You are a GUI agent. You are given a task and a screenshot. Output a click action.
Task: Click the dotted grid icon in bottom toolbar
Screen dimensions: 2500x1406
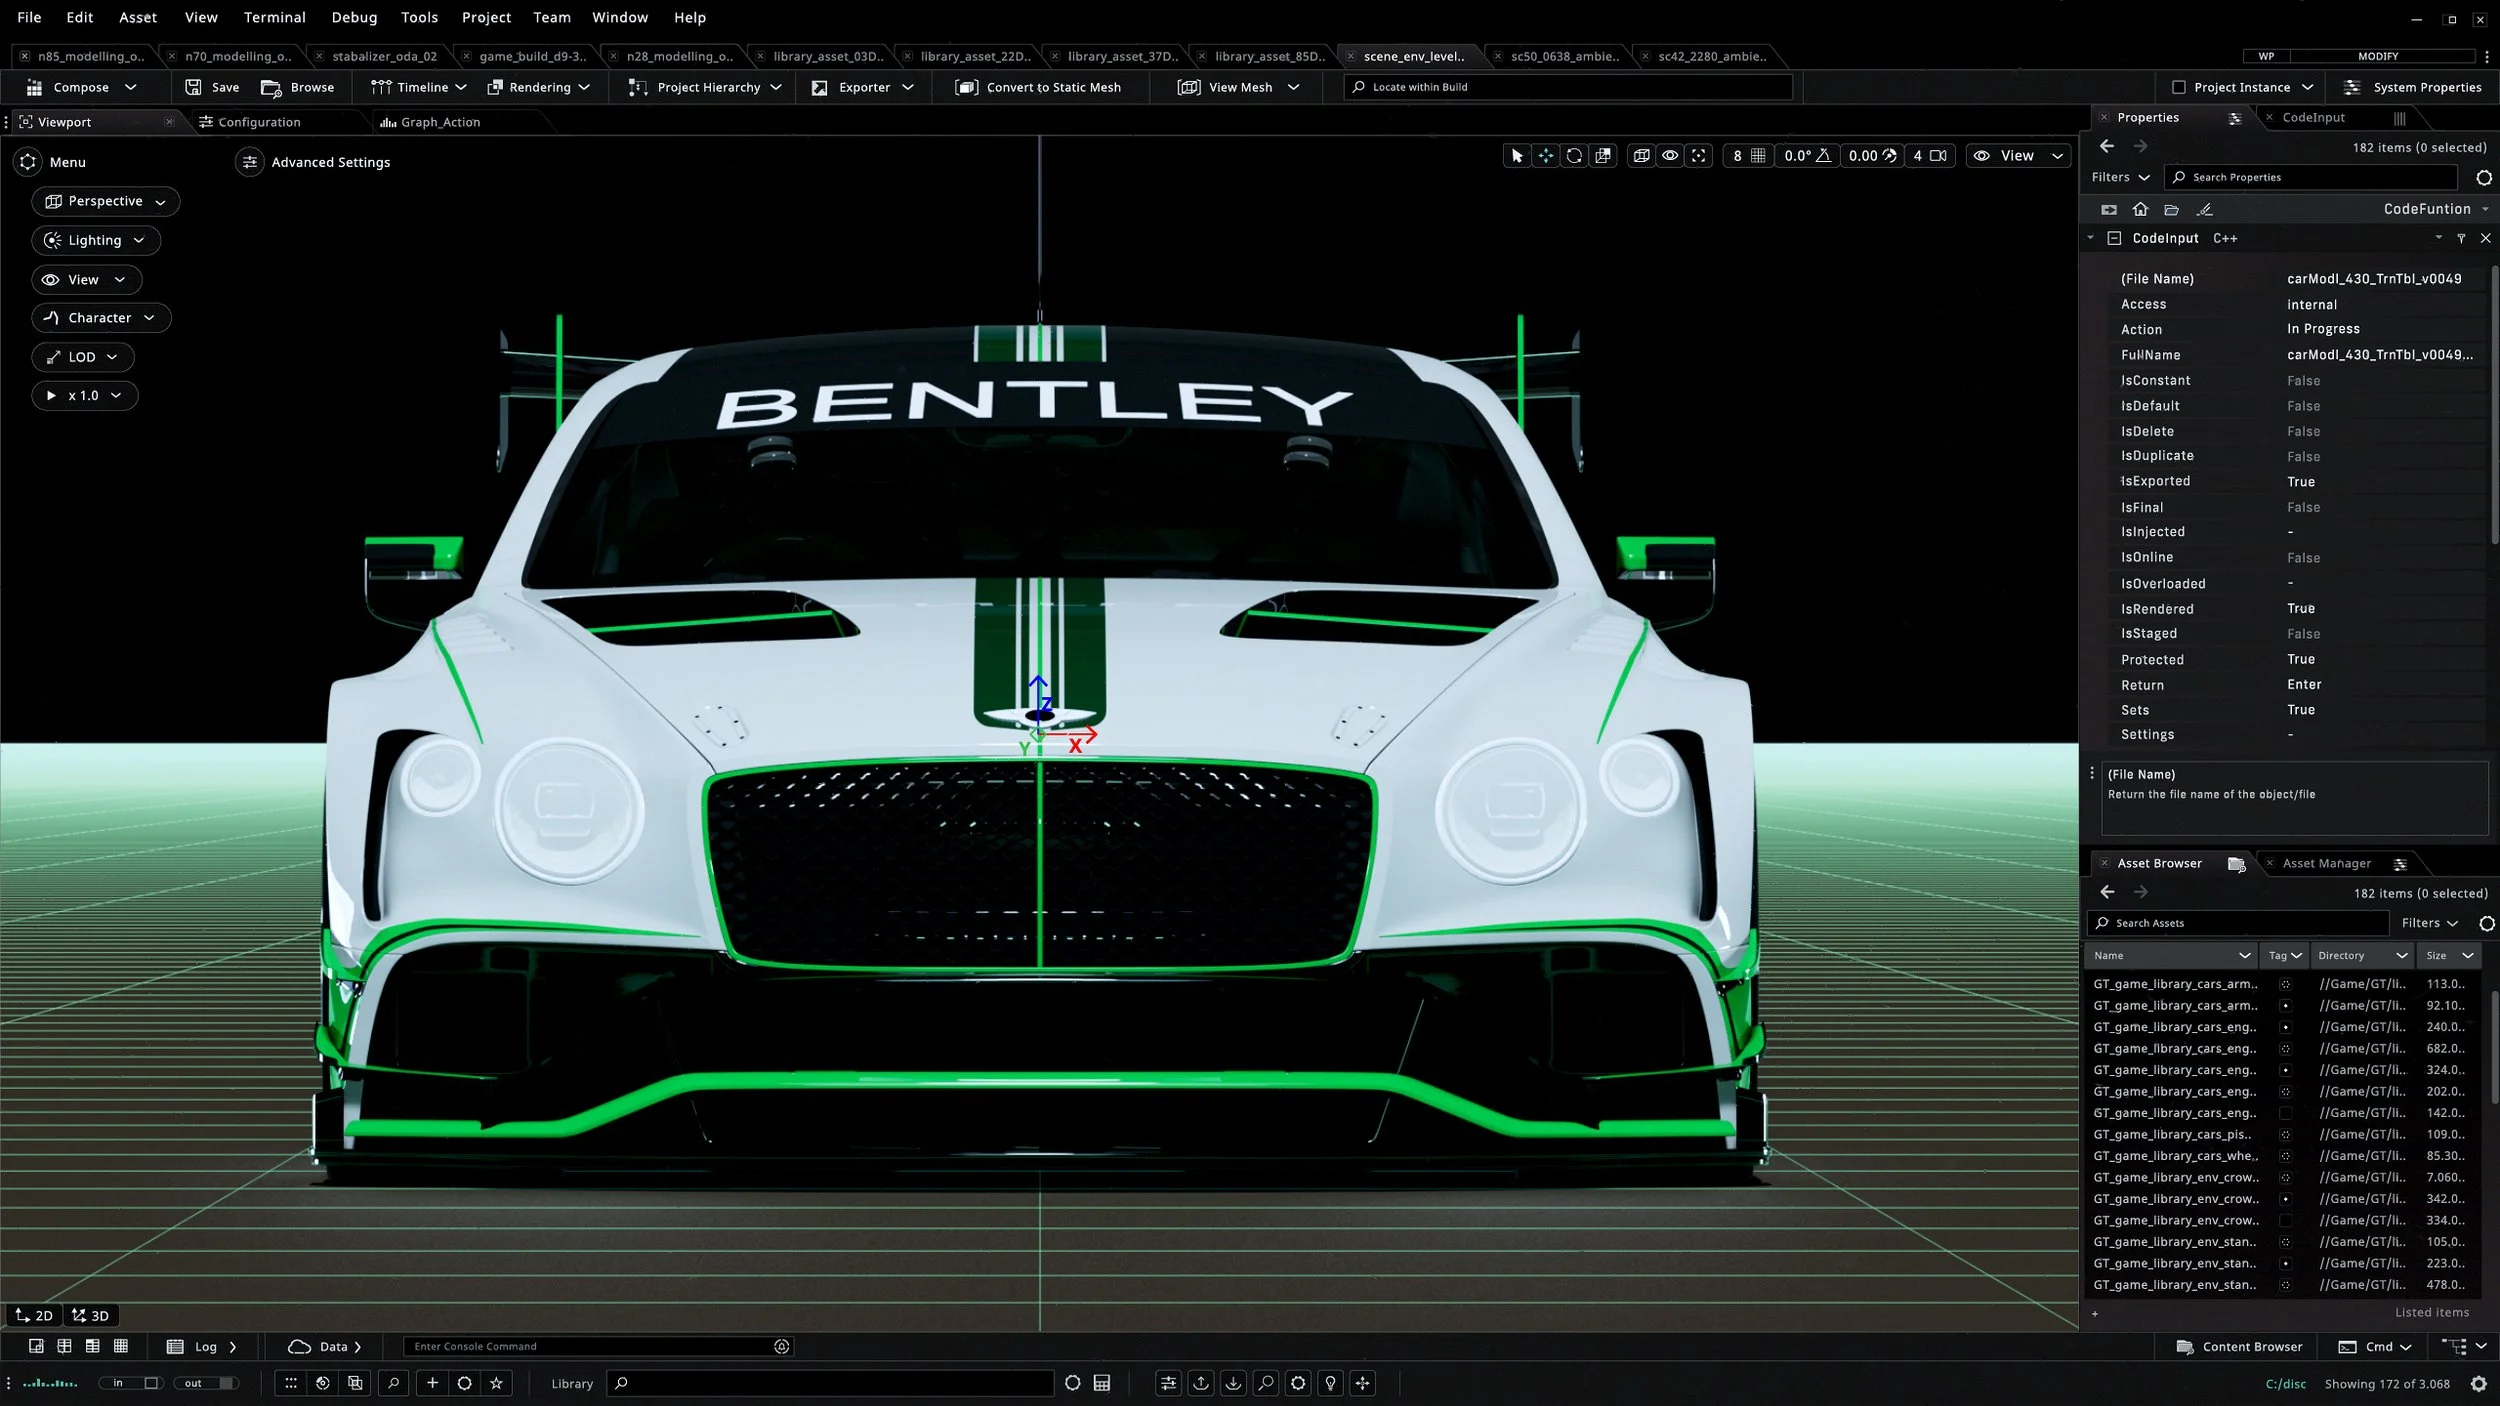tap(291, 1383)
